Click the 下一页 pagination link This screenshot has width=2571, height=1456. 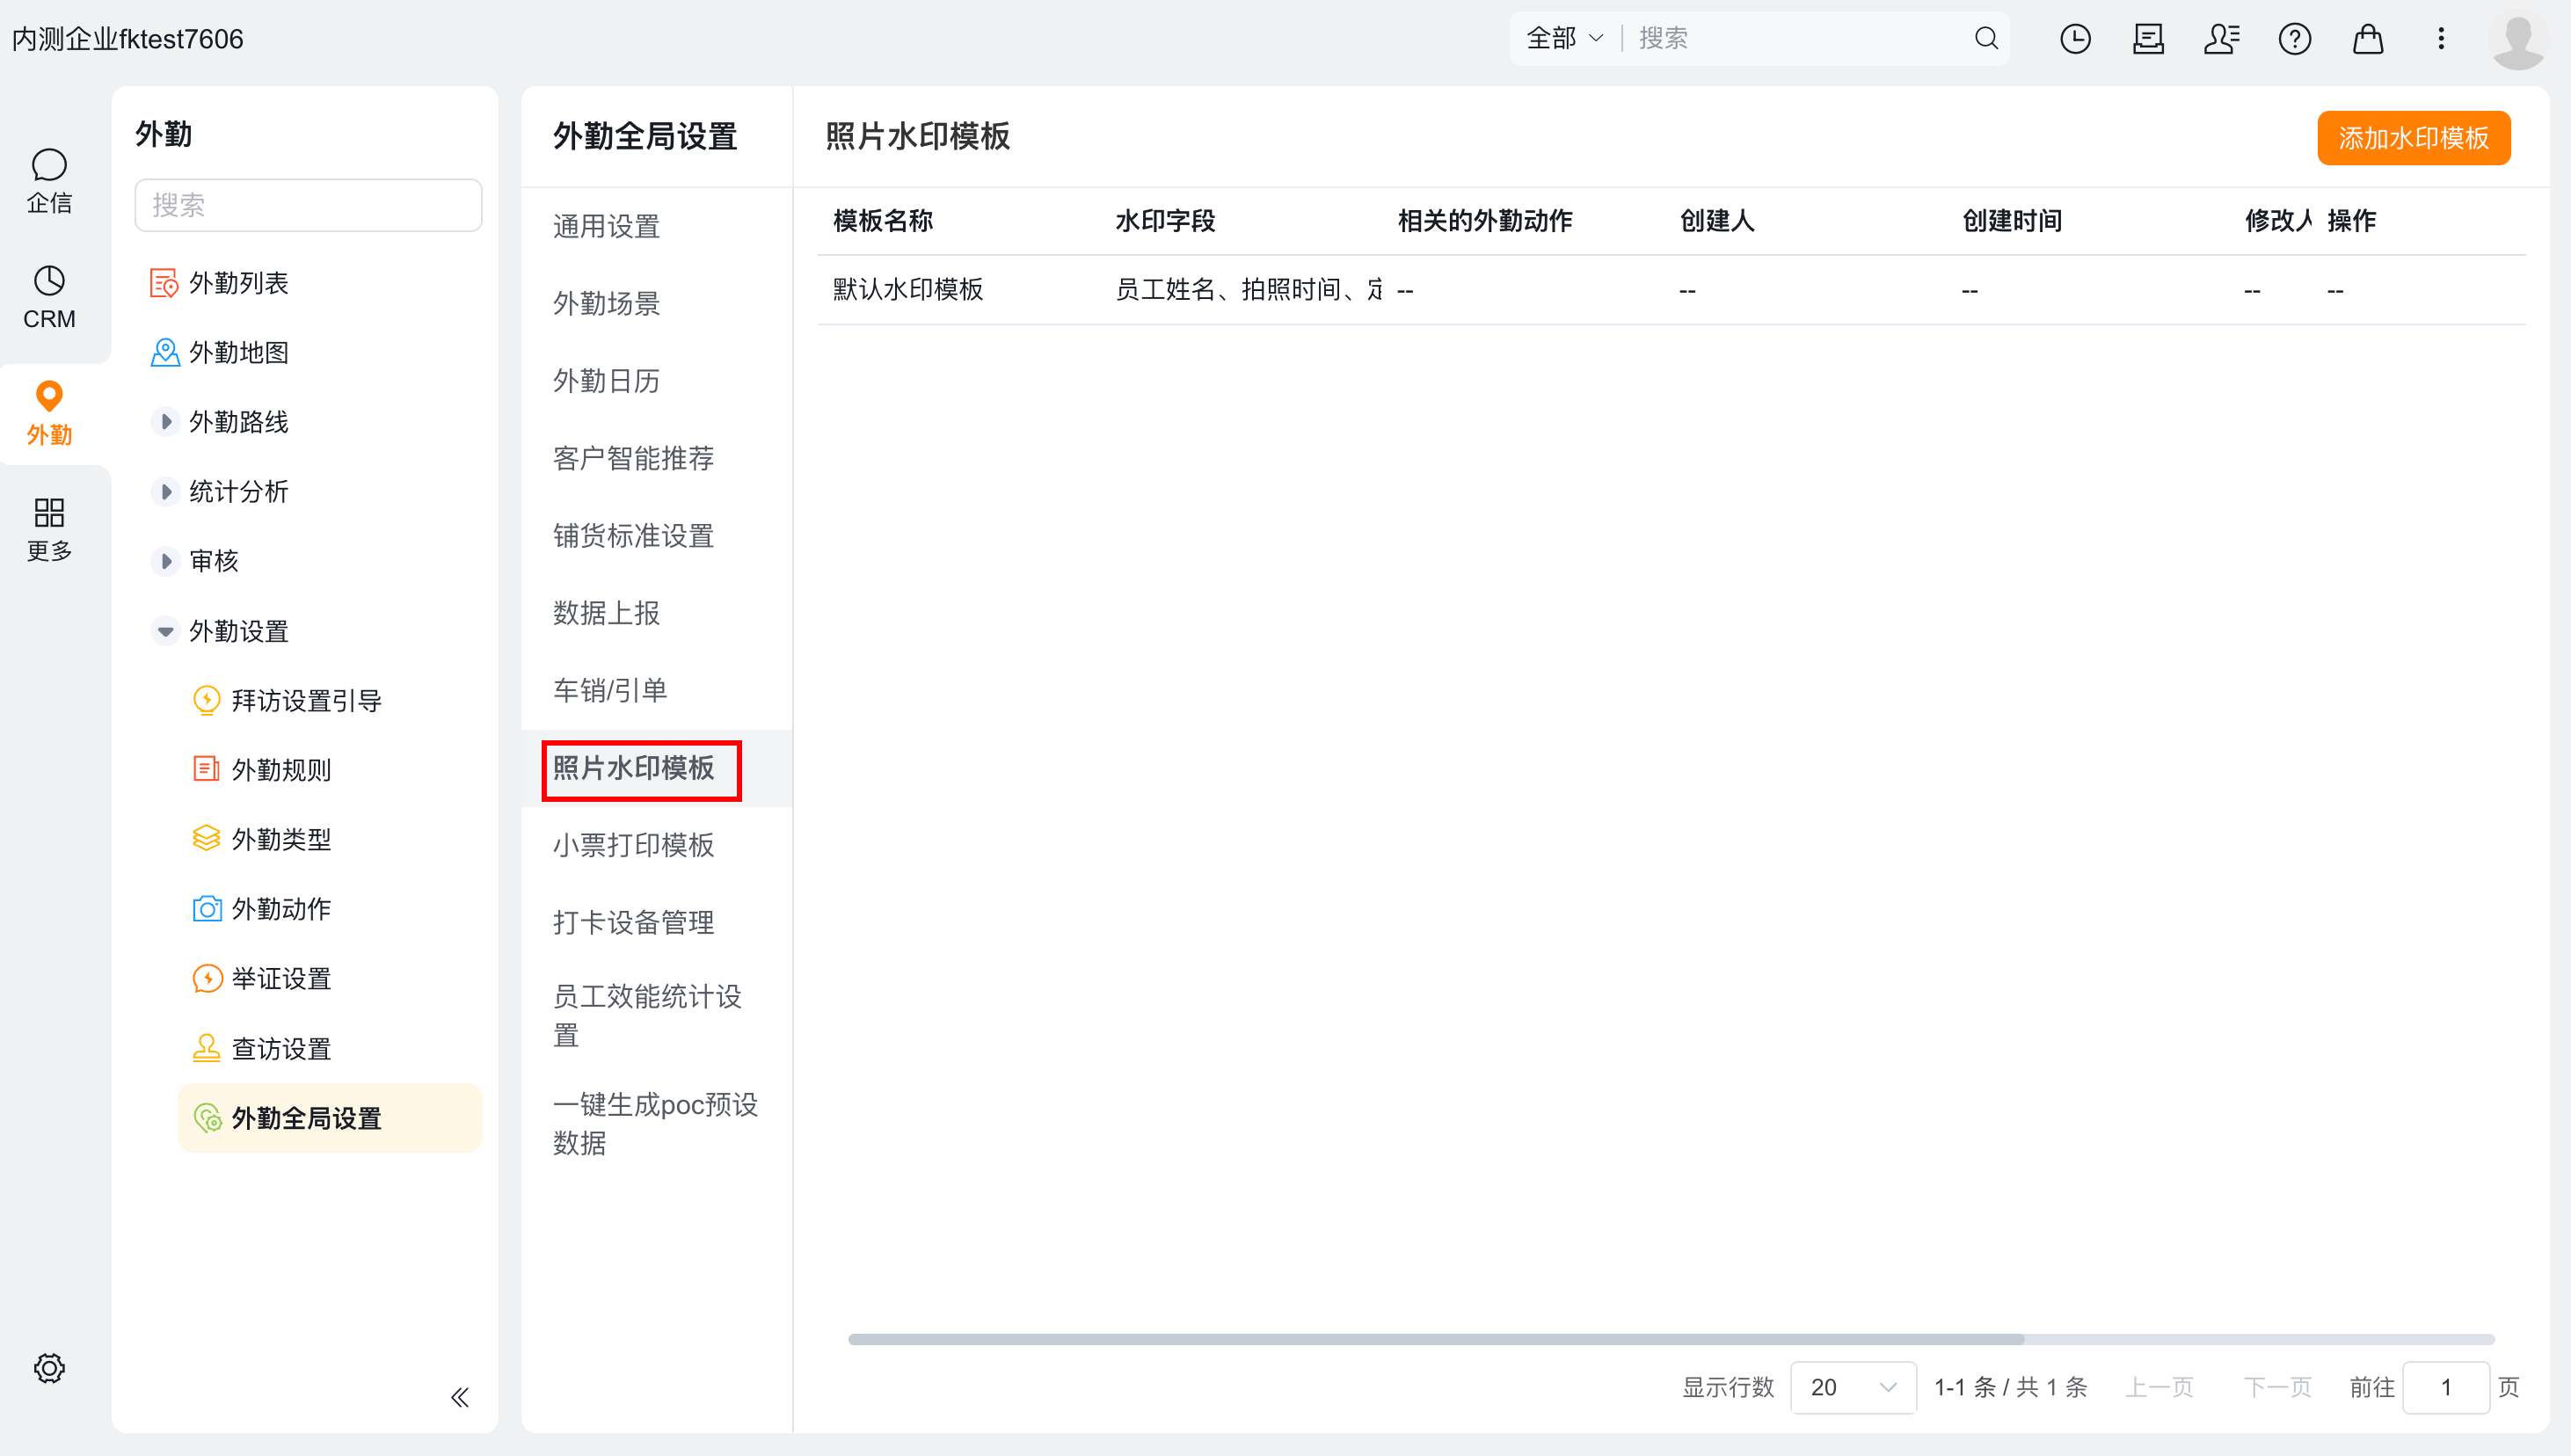click(2277, 1387)
